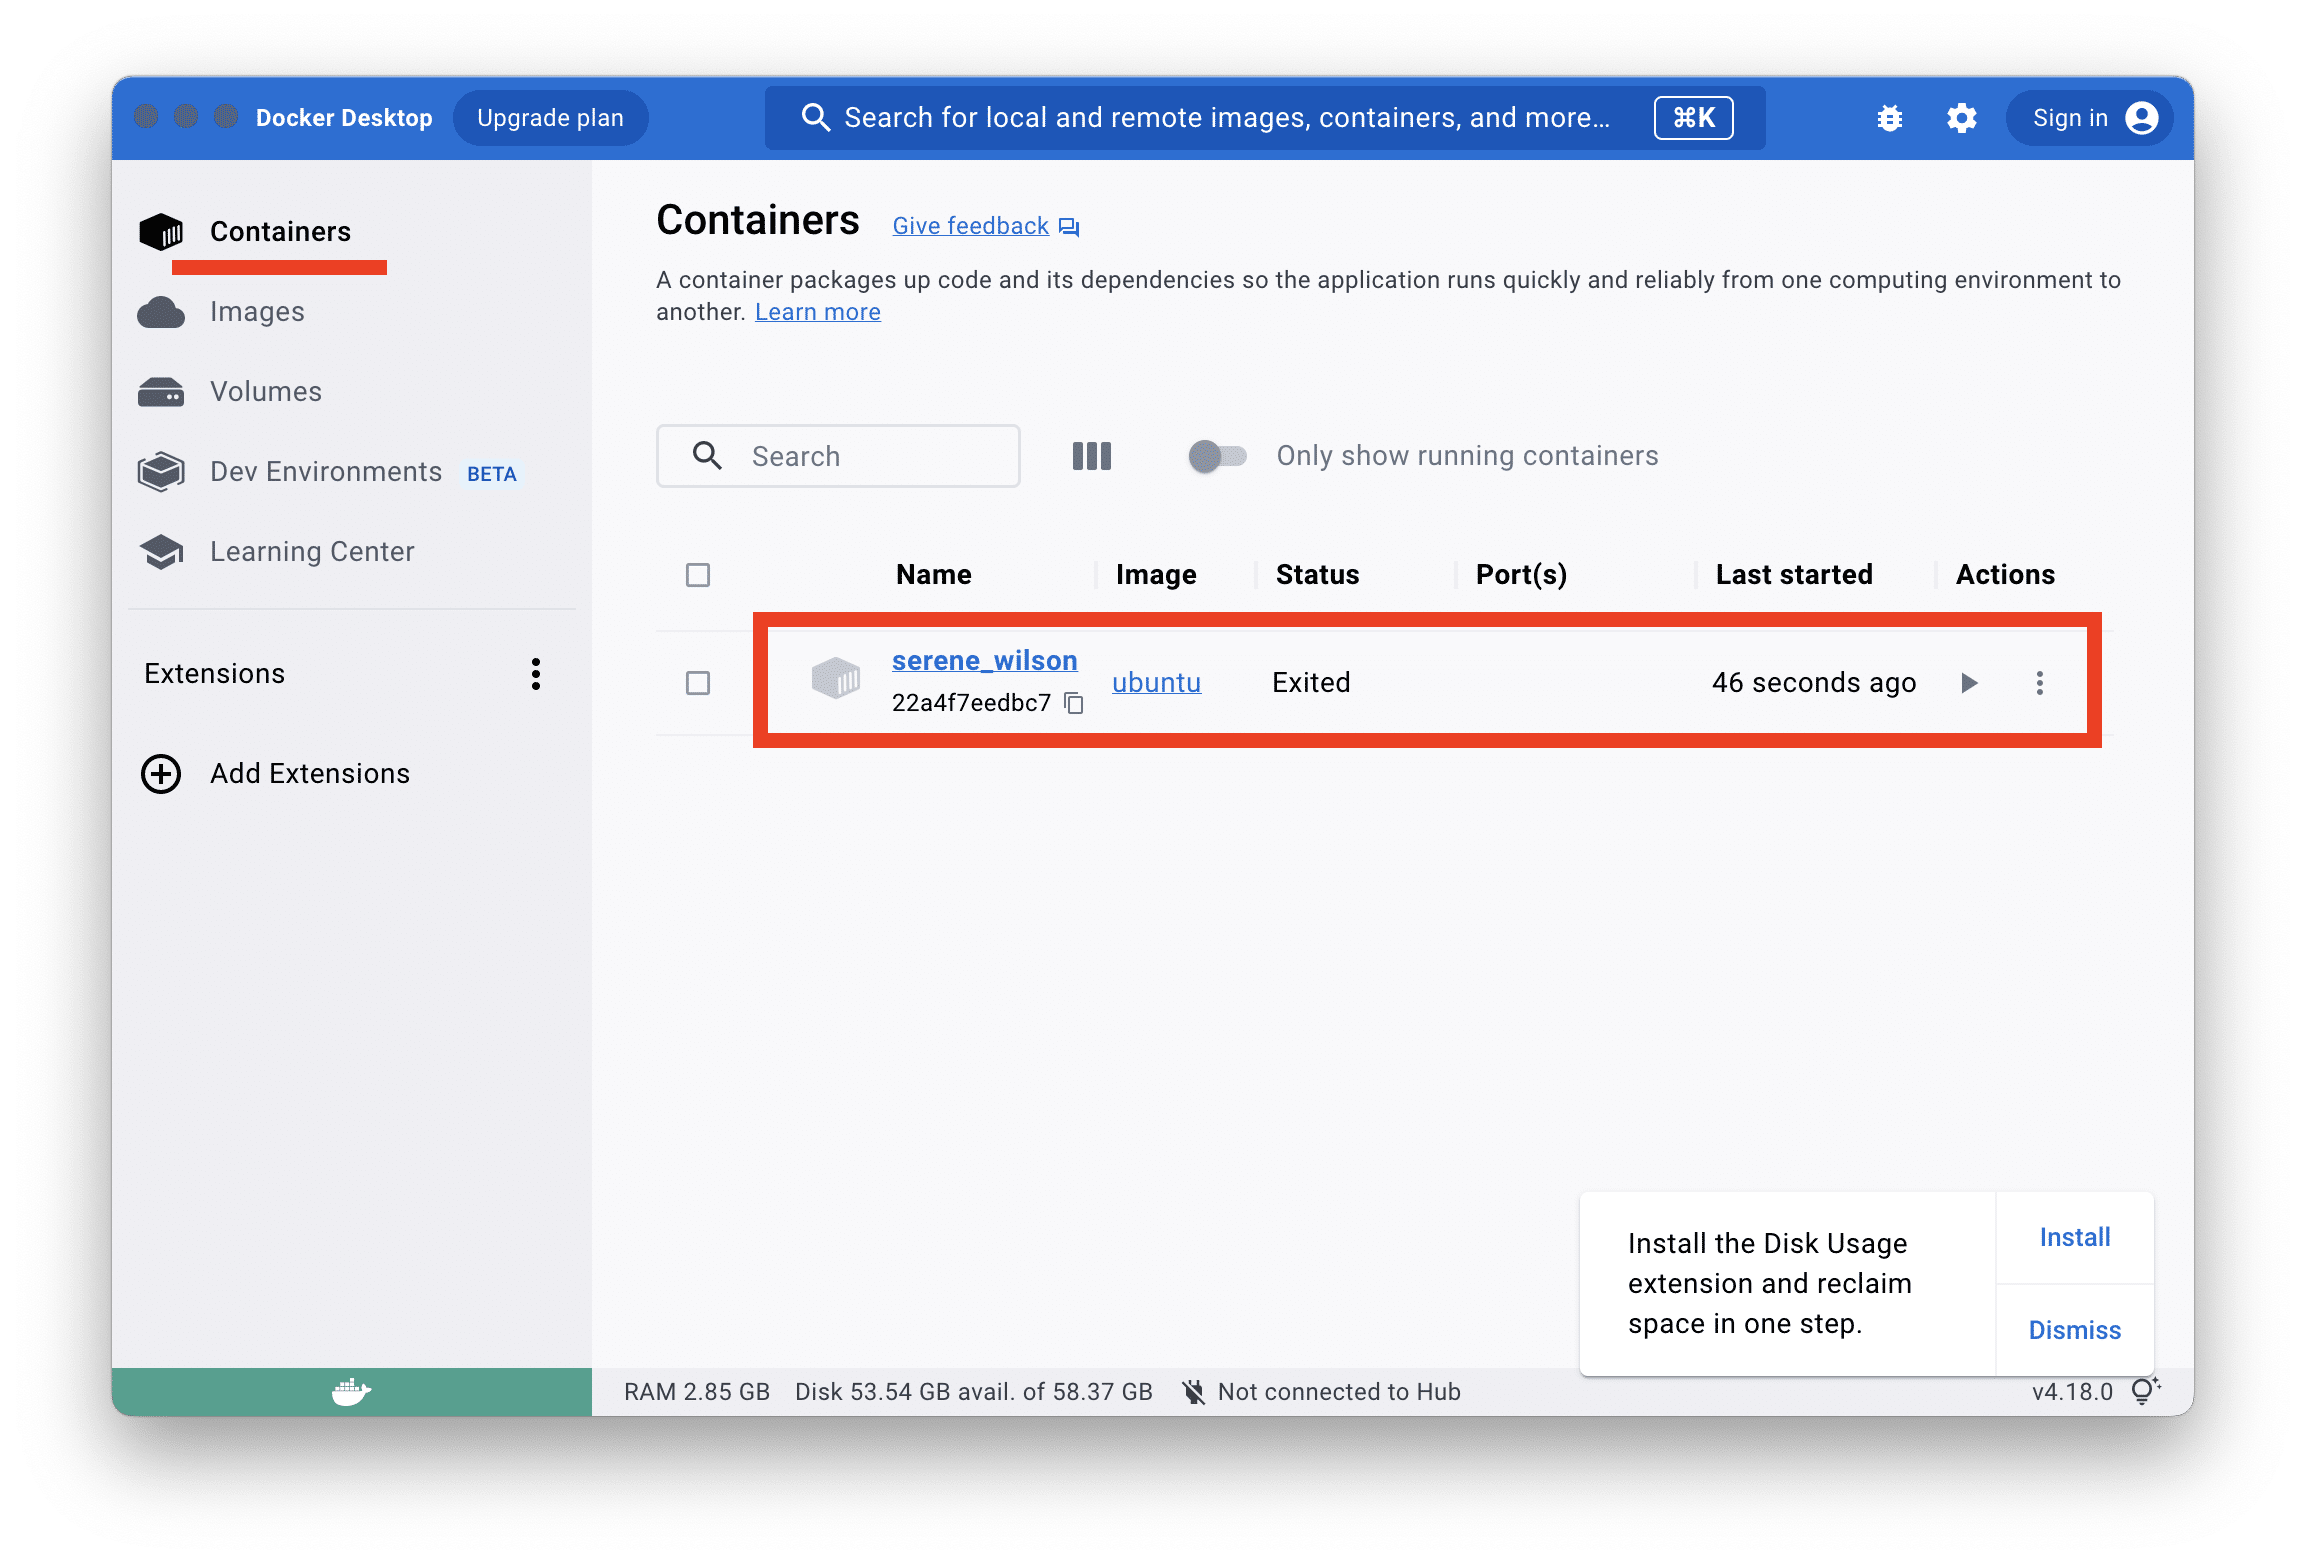Image resolution: width=2306 pixels, height=1564 pixels.
Task: Click the Upgrade plan button
Action: [551, 118]
